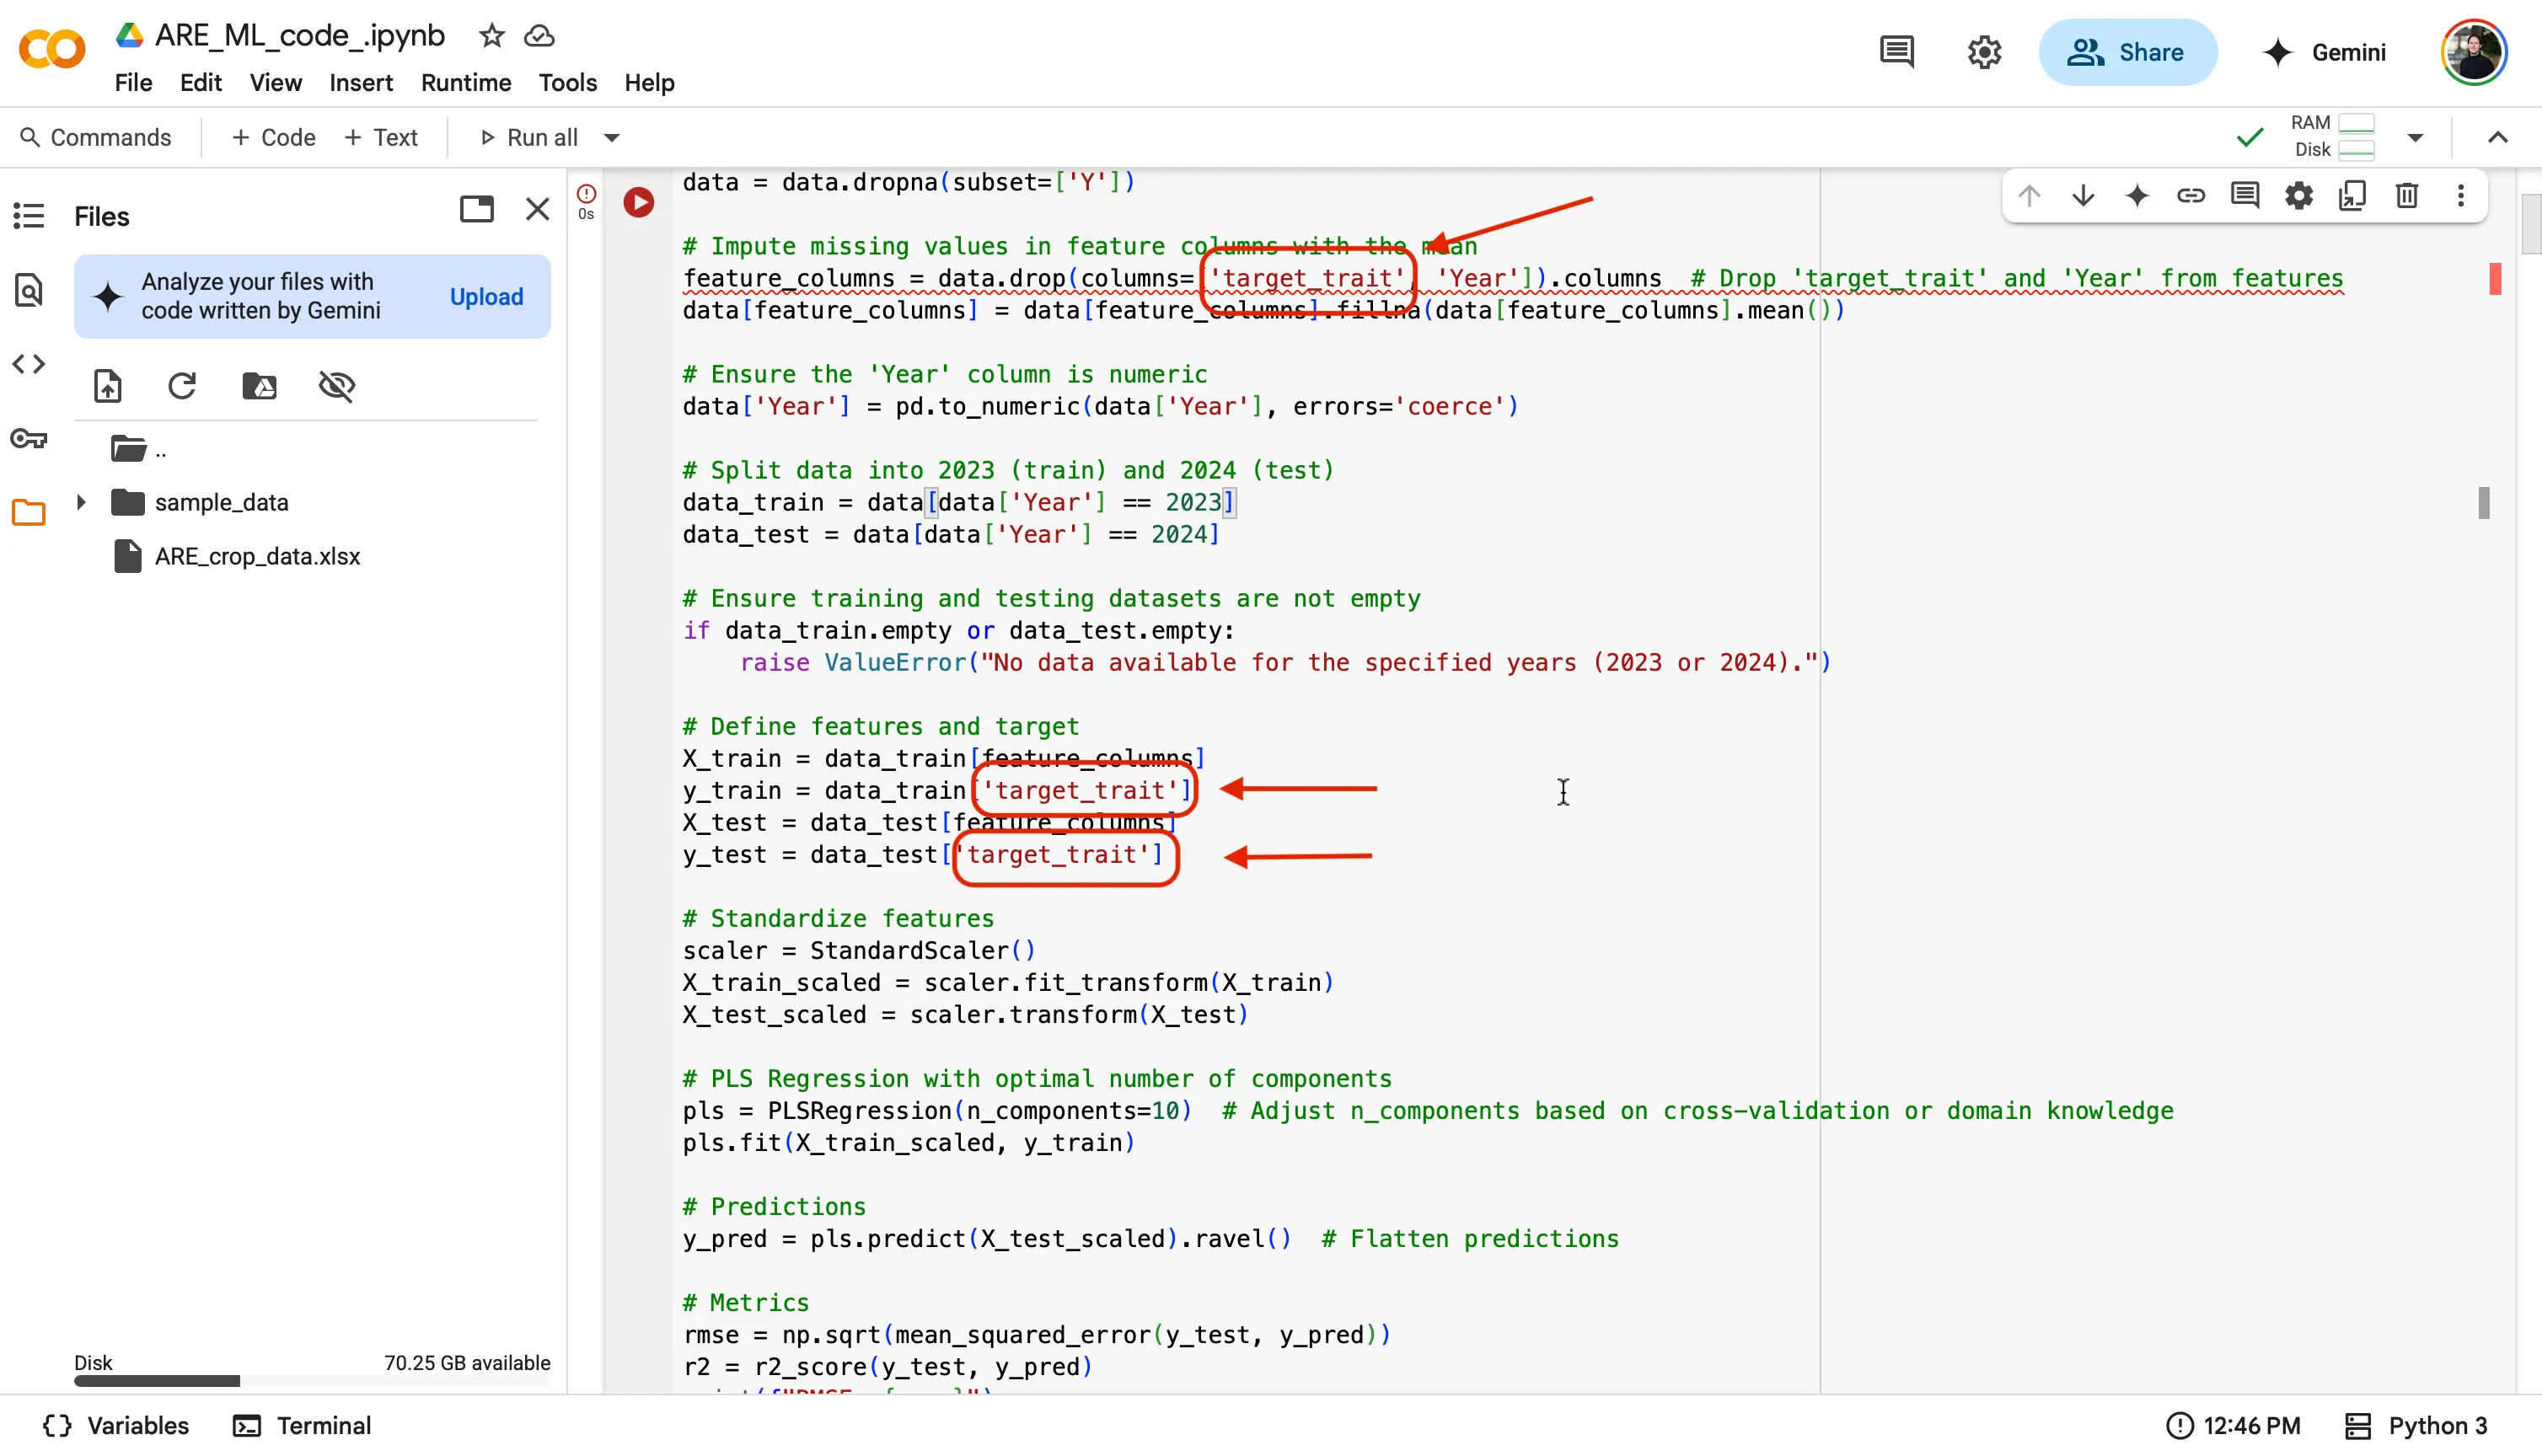Viewport: 2542px width, 1456px height.
Task: Close the Files panel
Action: coord(538,209)
